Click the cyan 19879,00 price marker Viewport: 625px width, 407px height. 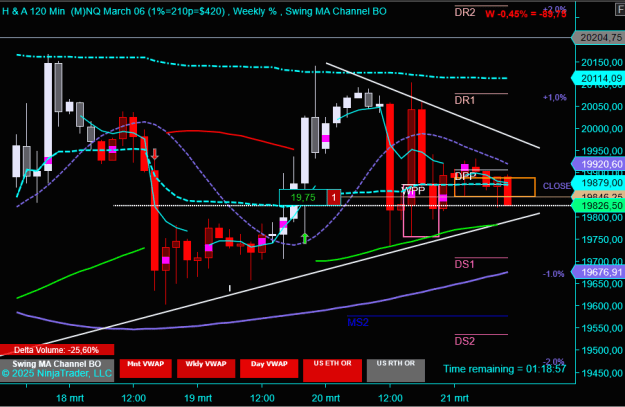pyautogui.click(x=598, y=183)
